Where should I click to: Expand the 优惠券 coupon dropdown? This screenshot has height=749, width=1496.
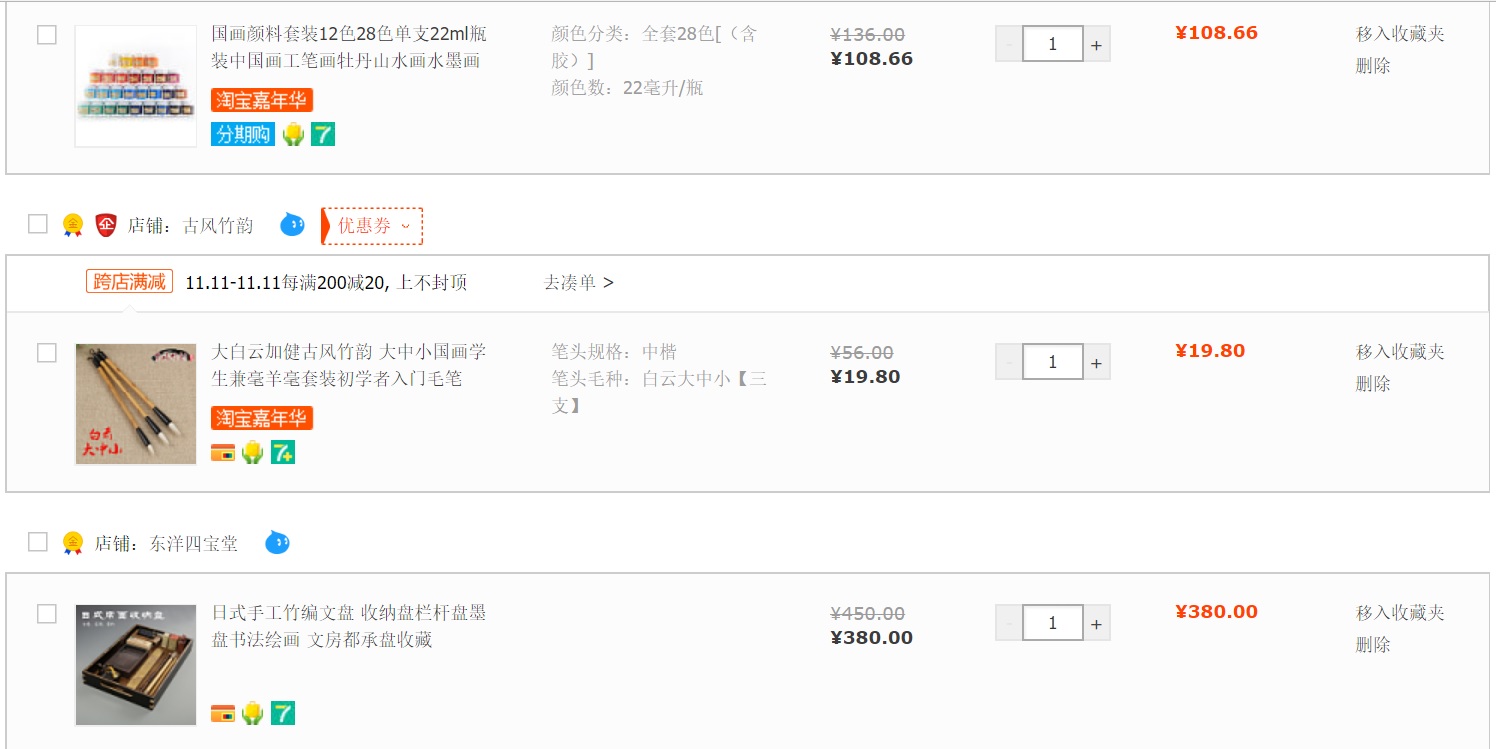click(x=372, y=226)
